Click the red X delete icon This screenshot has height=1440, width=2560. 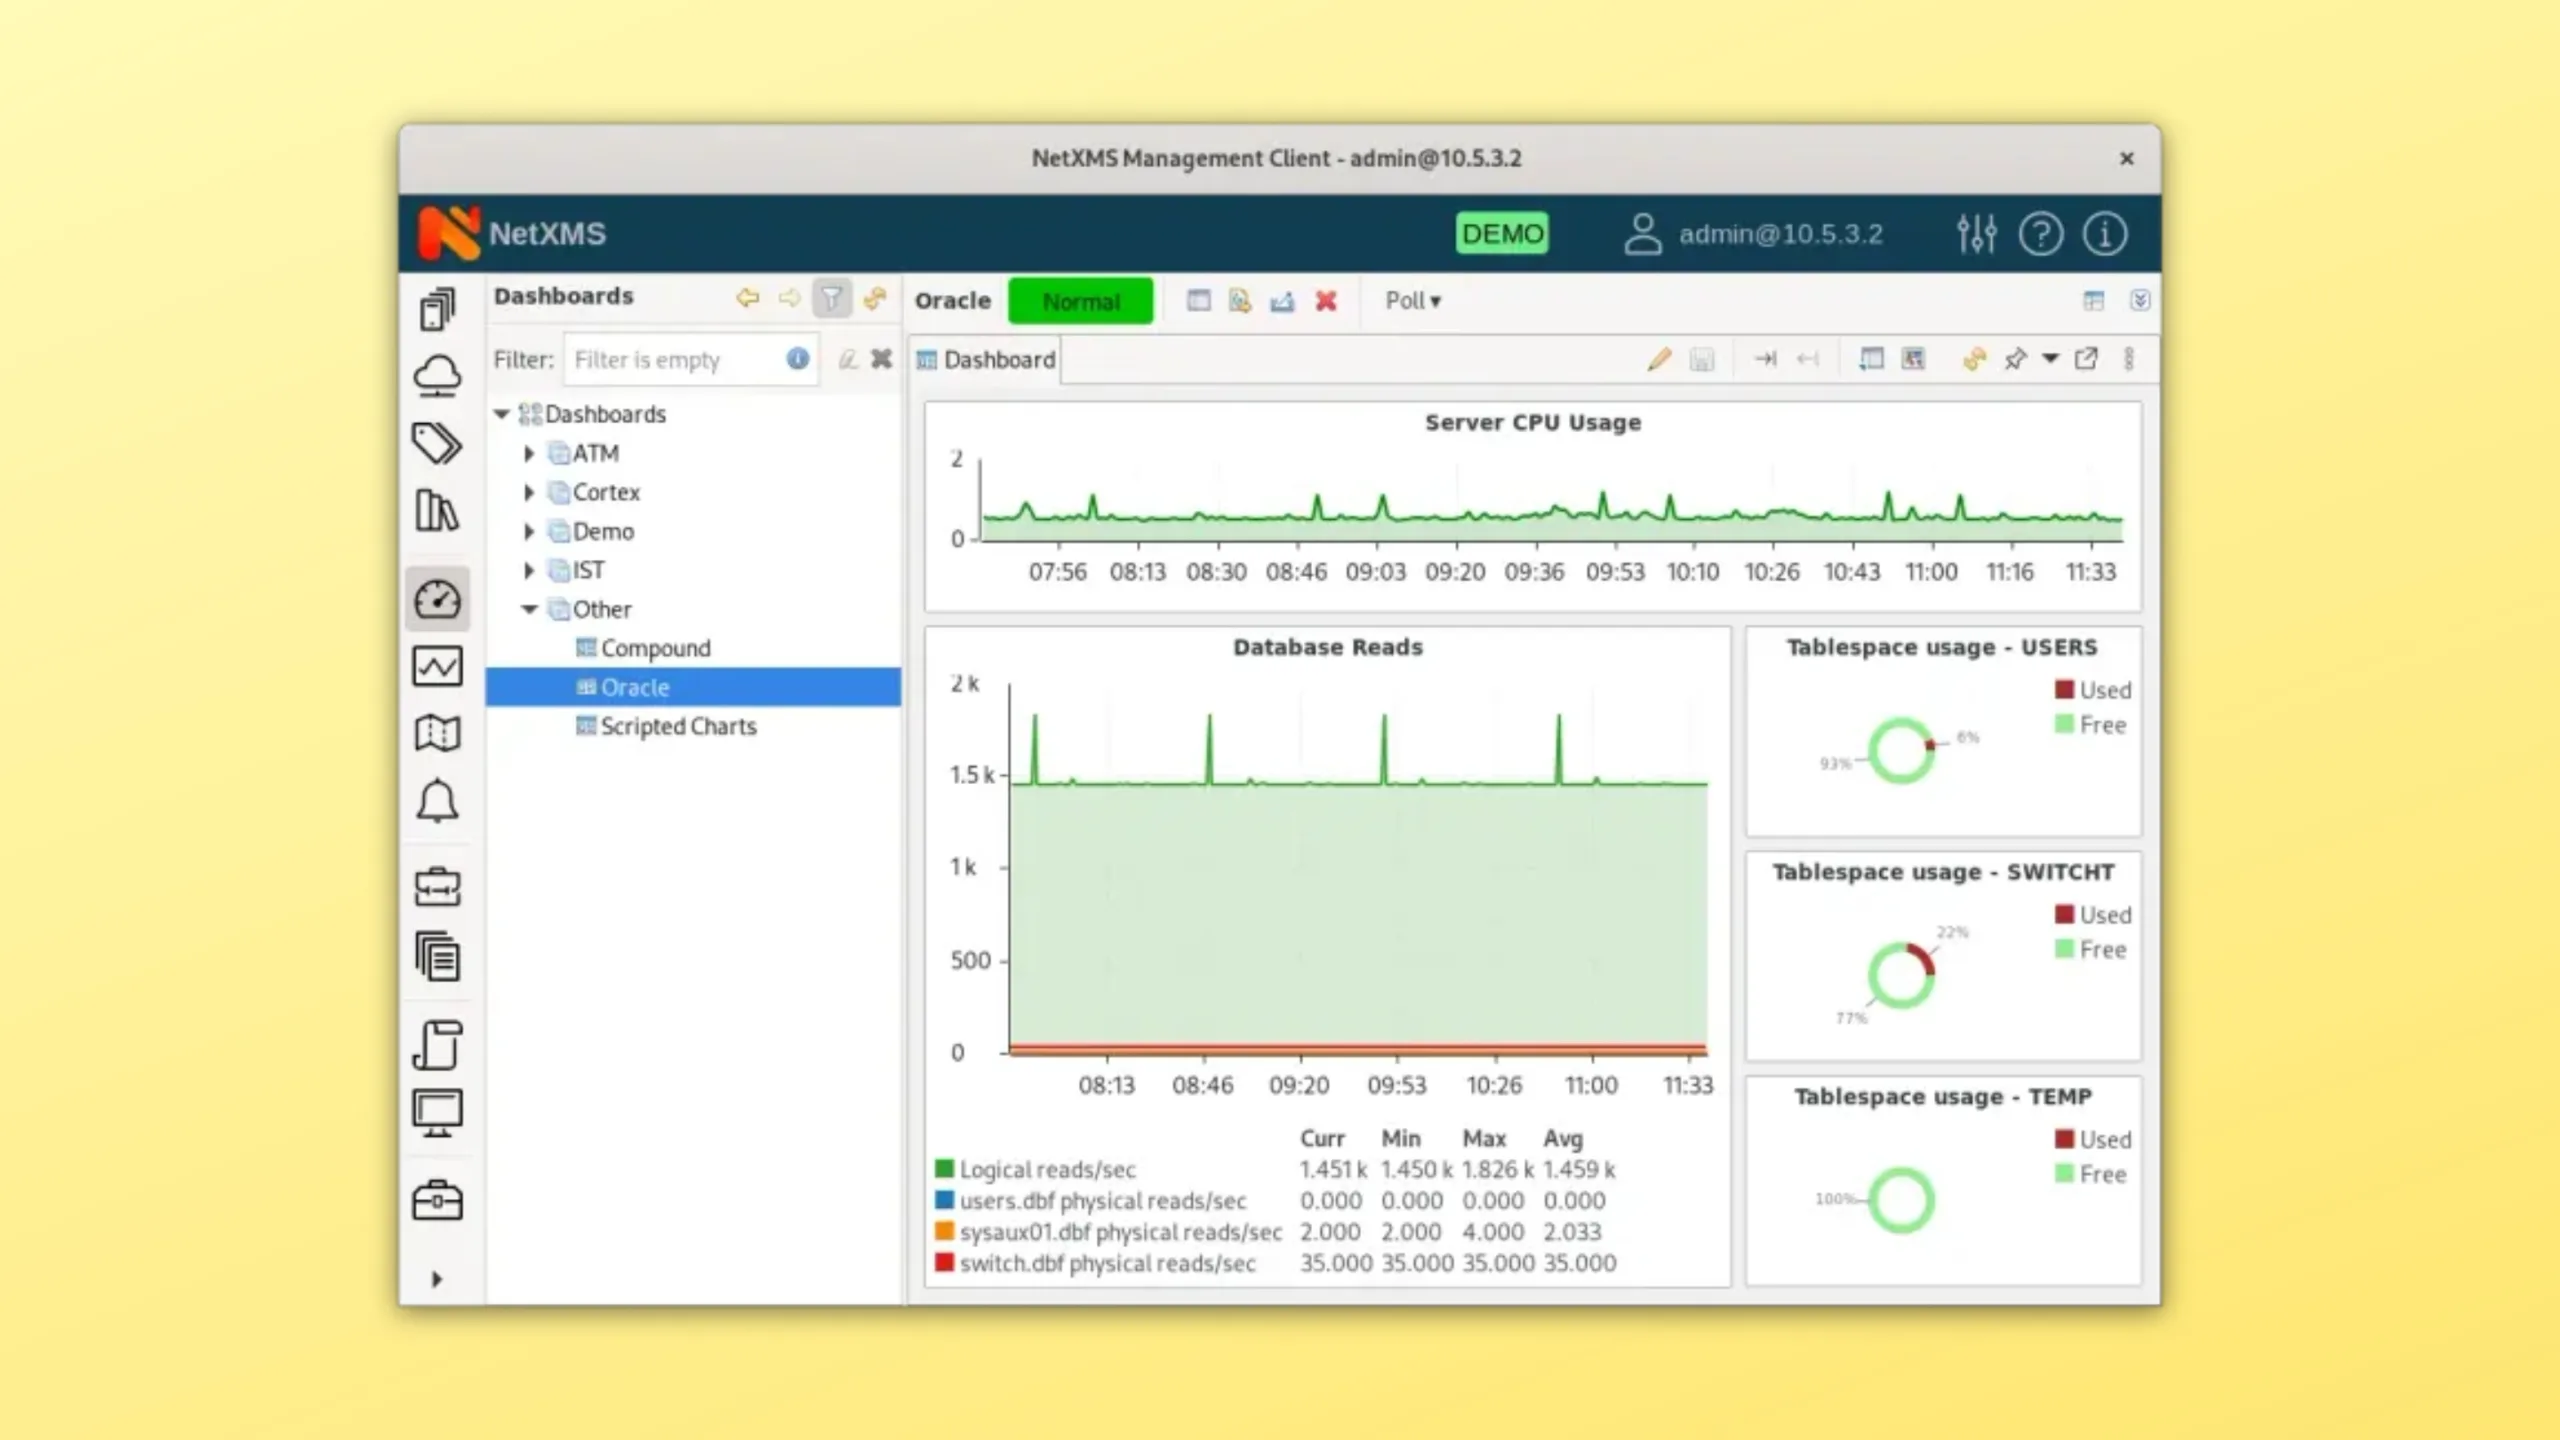click(1326, 301)
